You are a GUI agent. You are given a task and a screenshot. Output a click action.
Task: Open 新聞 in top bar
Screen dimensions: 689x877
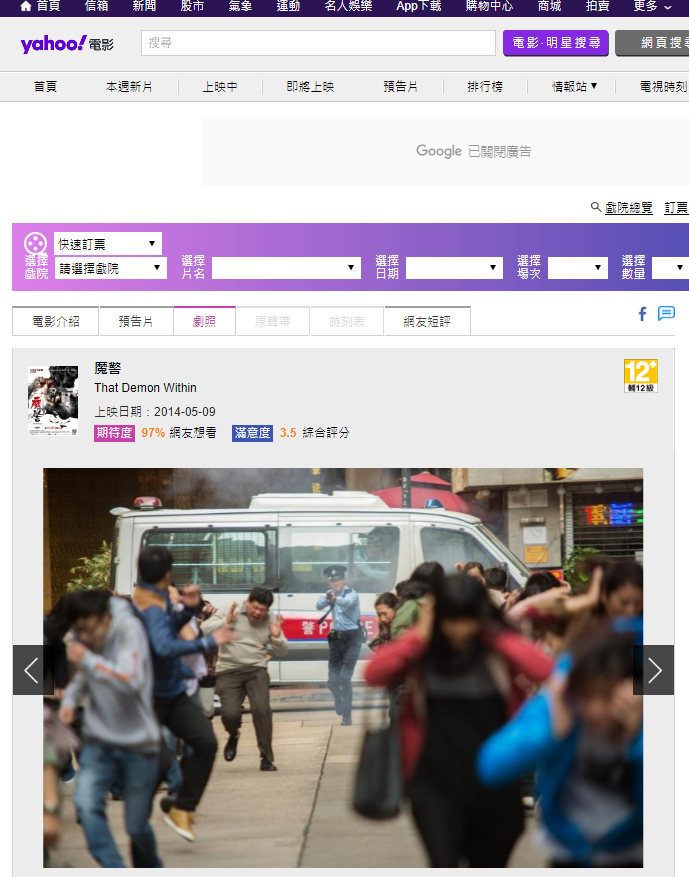144,6
